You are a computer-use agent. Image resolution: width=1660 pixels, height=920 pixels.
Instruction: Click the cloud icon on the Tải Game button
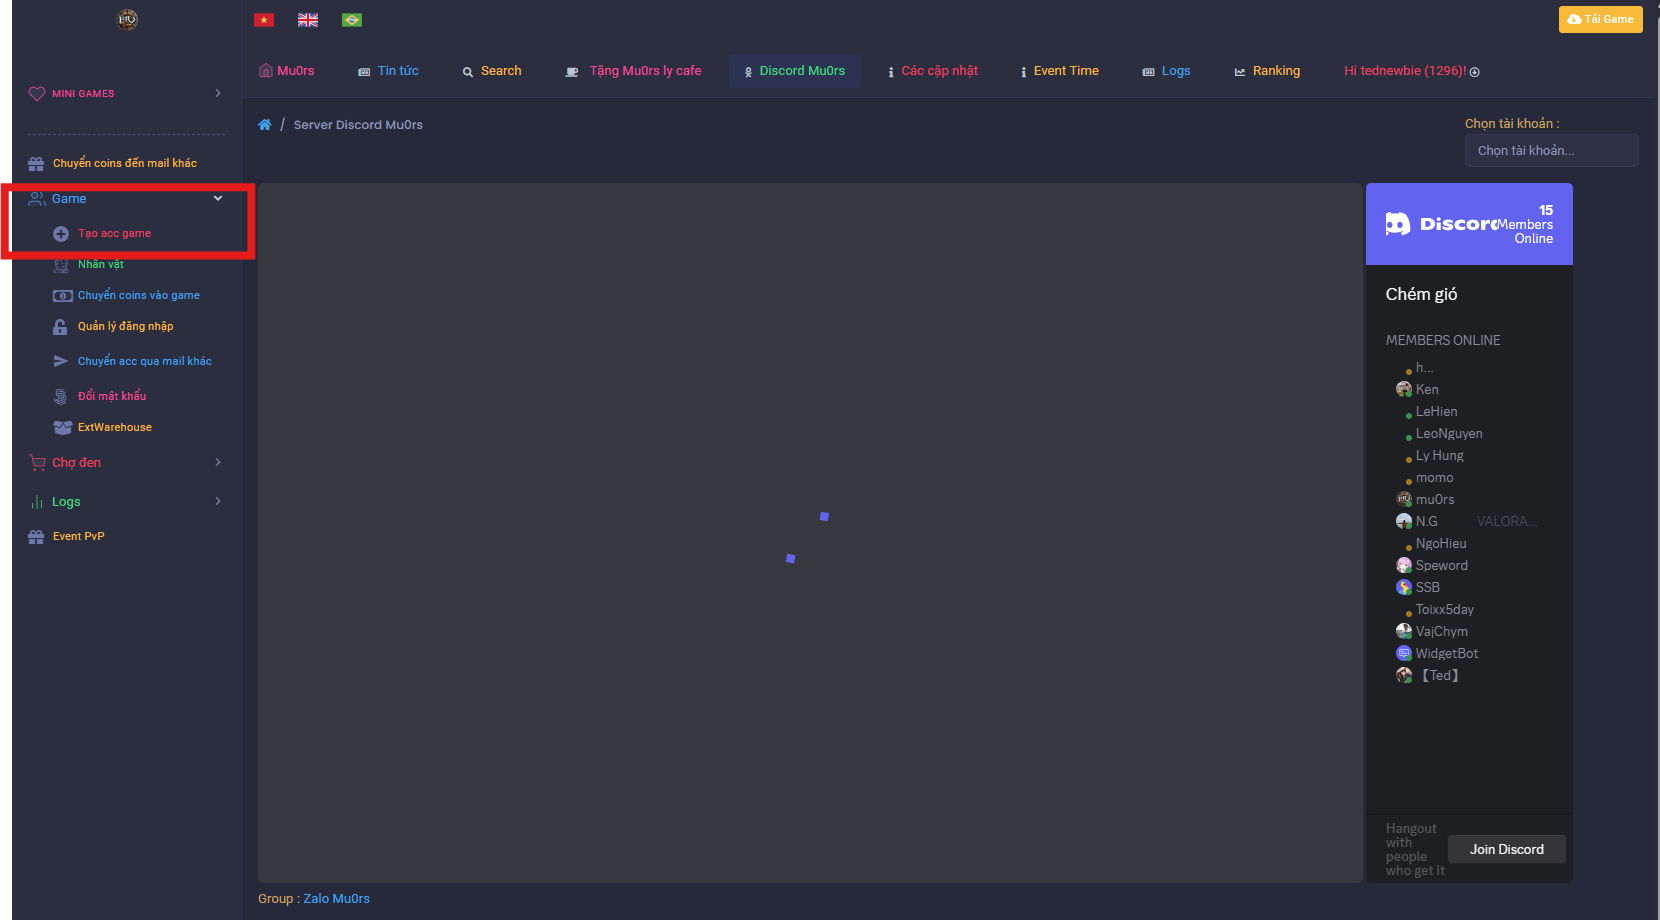pos(1574,19)
